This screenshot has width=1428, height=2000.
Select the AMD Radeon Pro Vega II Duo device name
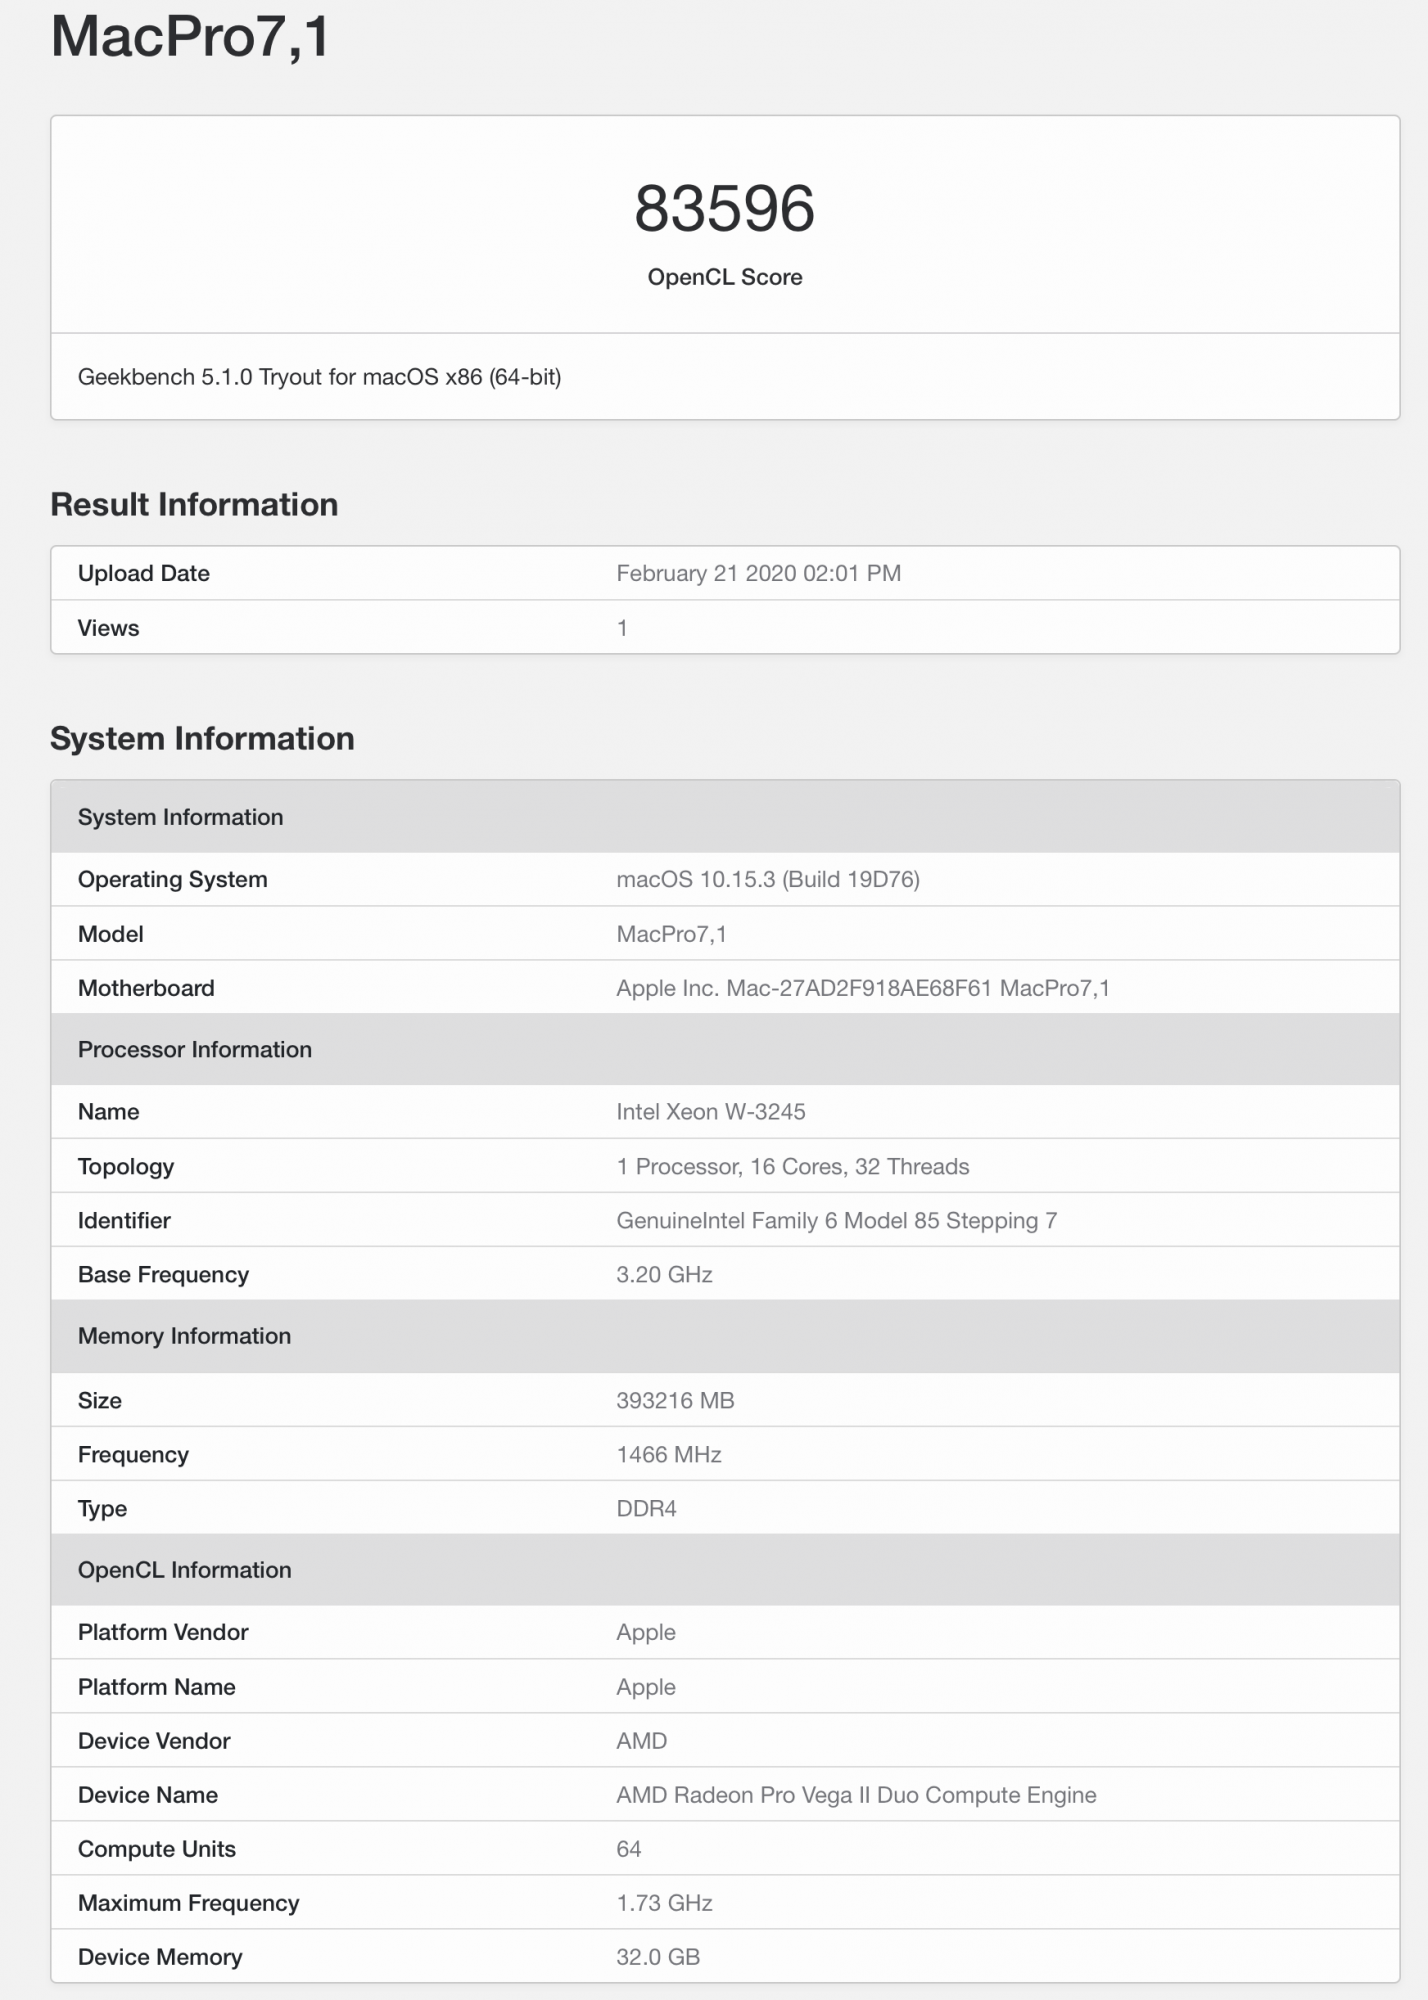coord(856,1795)
